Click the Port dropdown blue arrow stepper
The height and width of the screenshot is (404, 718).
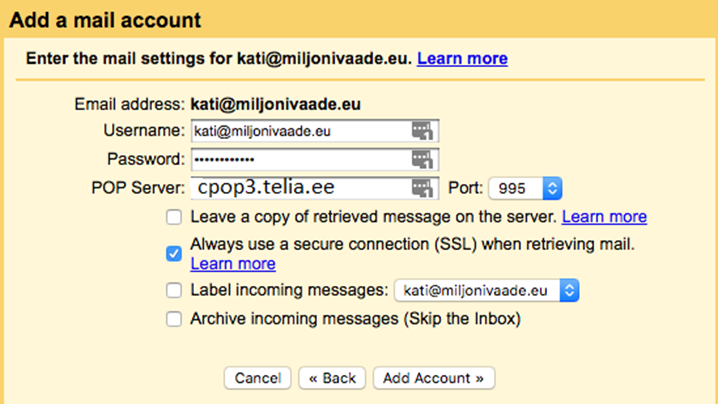552,188
